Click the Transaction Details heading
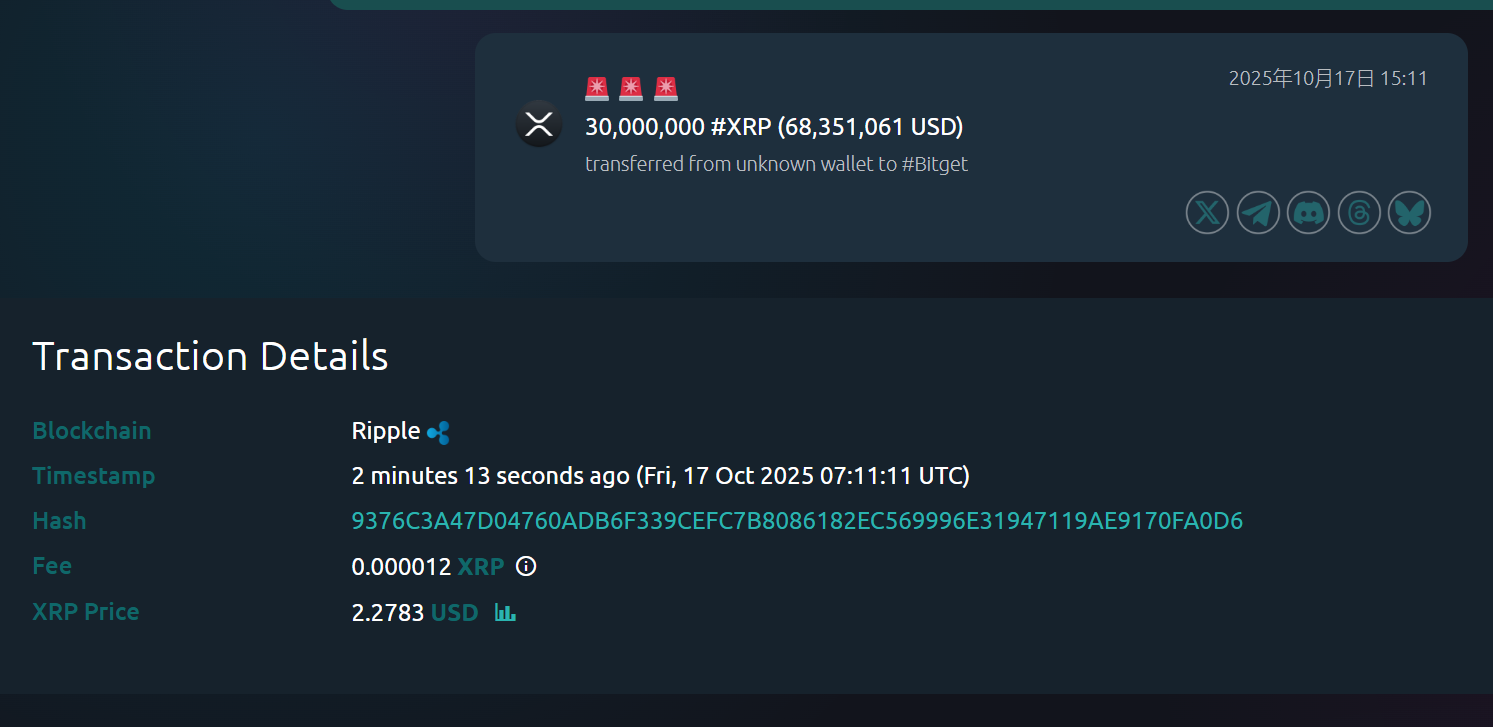The height and width of the screenshot is (727, 1493). pos(210,356)
